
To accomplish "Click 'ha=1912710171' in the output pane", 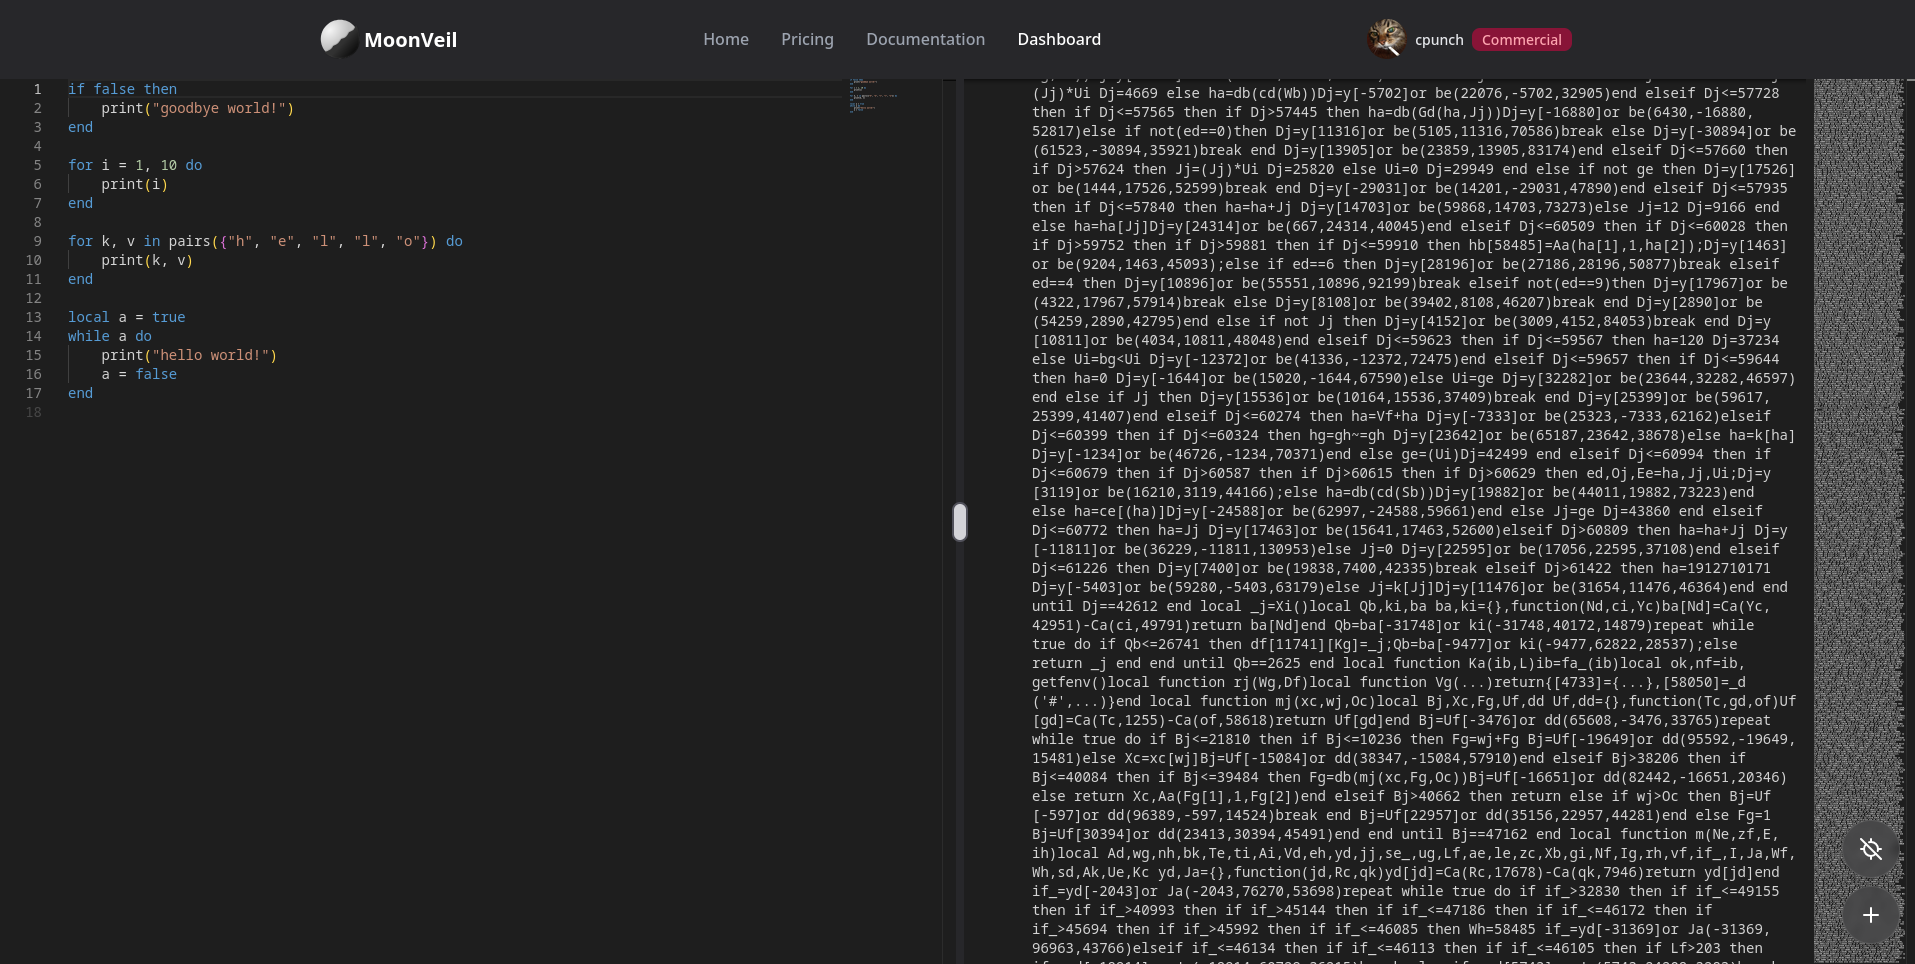I will [1710, 568].
